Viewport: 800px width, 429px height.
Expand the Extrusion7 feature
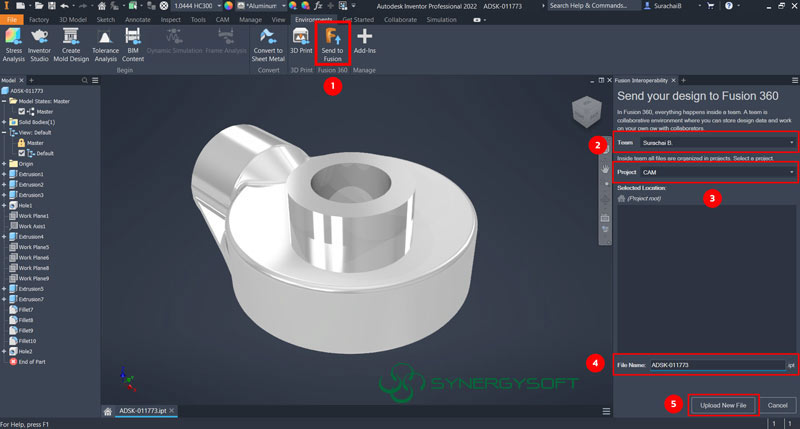[4, 299]
